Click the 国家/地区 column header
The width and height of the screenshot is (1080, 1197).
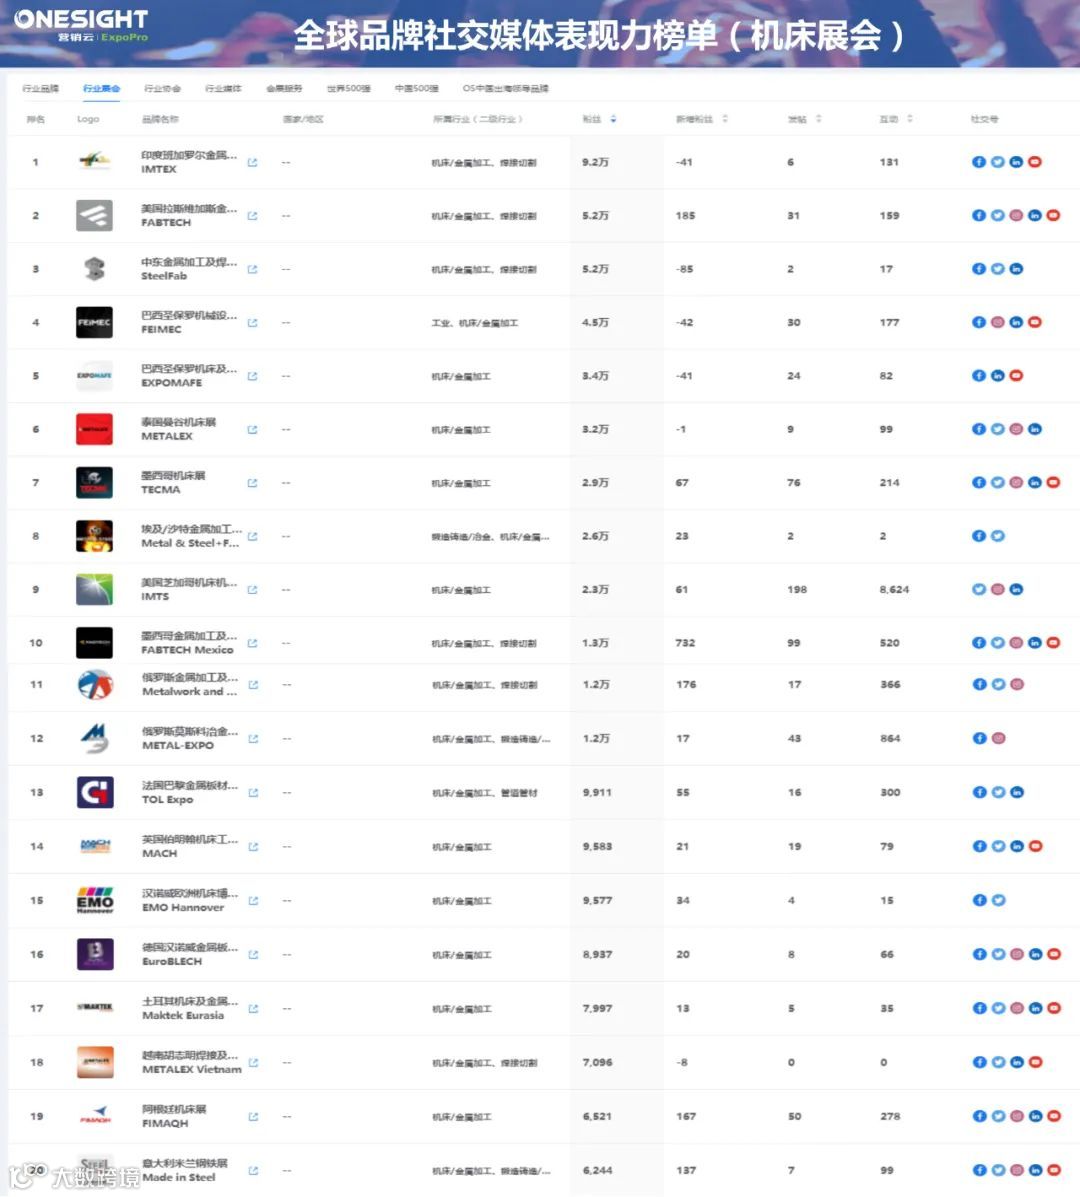303,119
